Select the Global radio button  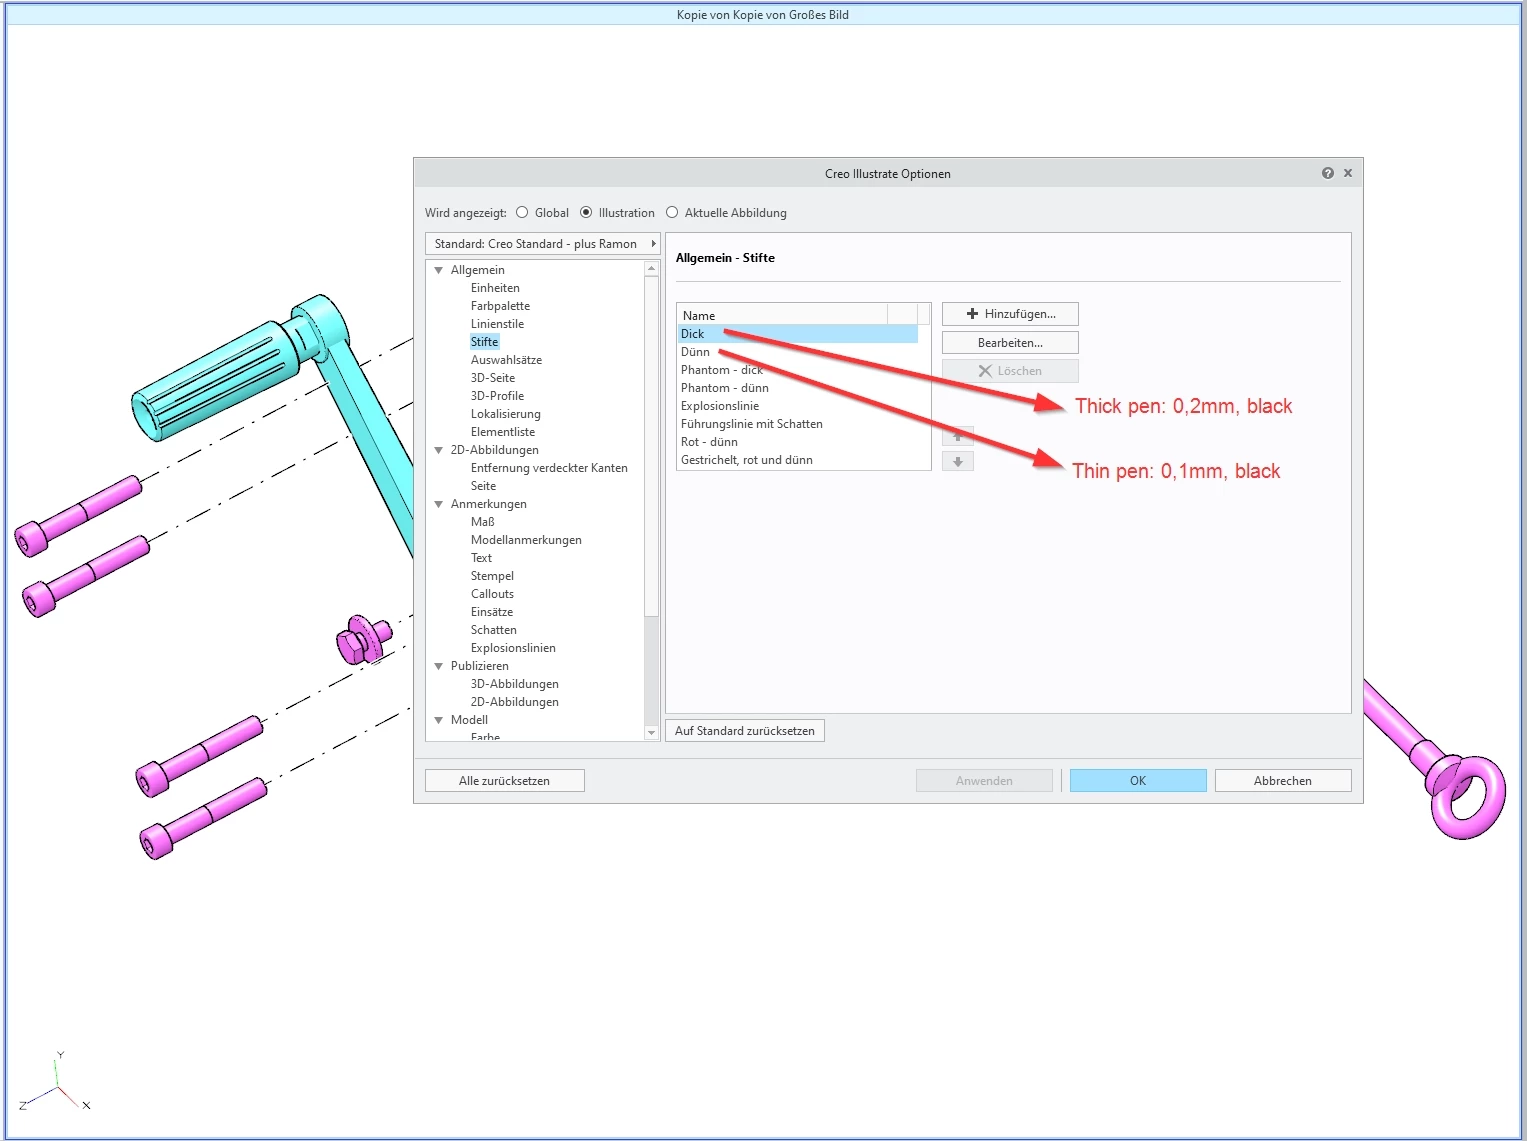[x=522, y=212]
